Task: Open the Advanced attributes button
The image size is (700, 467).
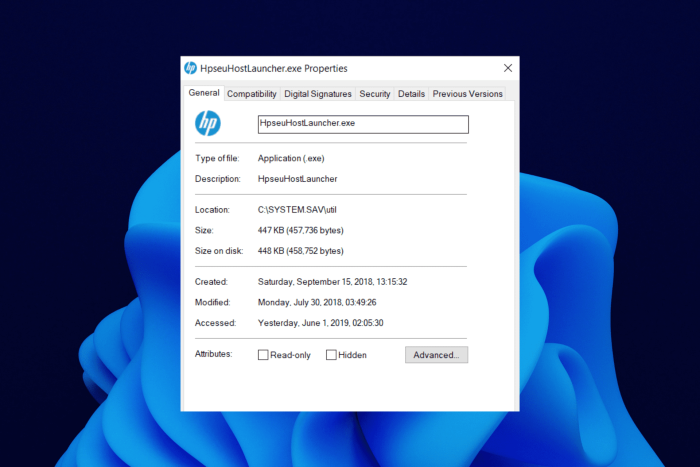Action: [436, 355]
